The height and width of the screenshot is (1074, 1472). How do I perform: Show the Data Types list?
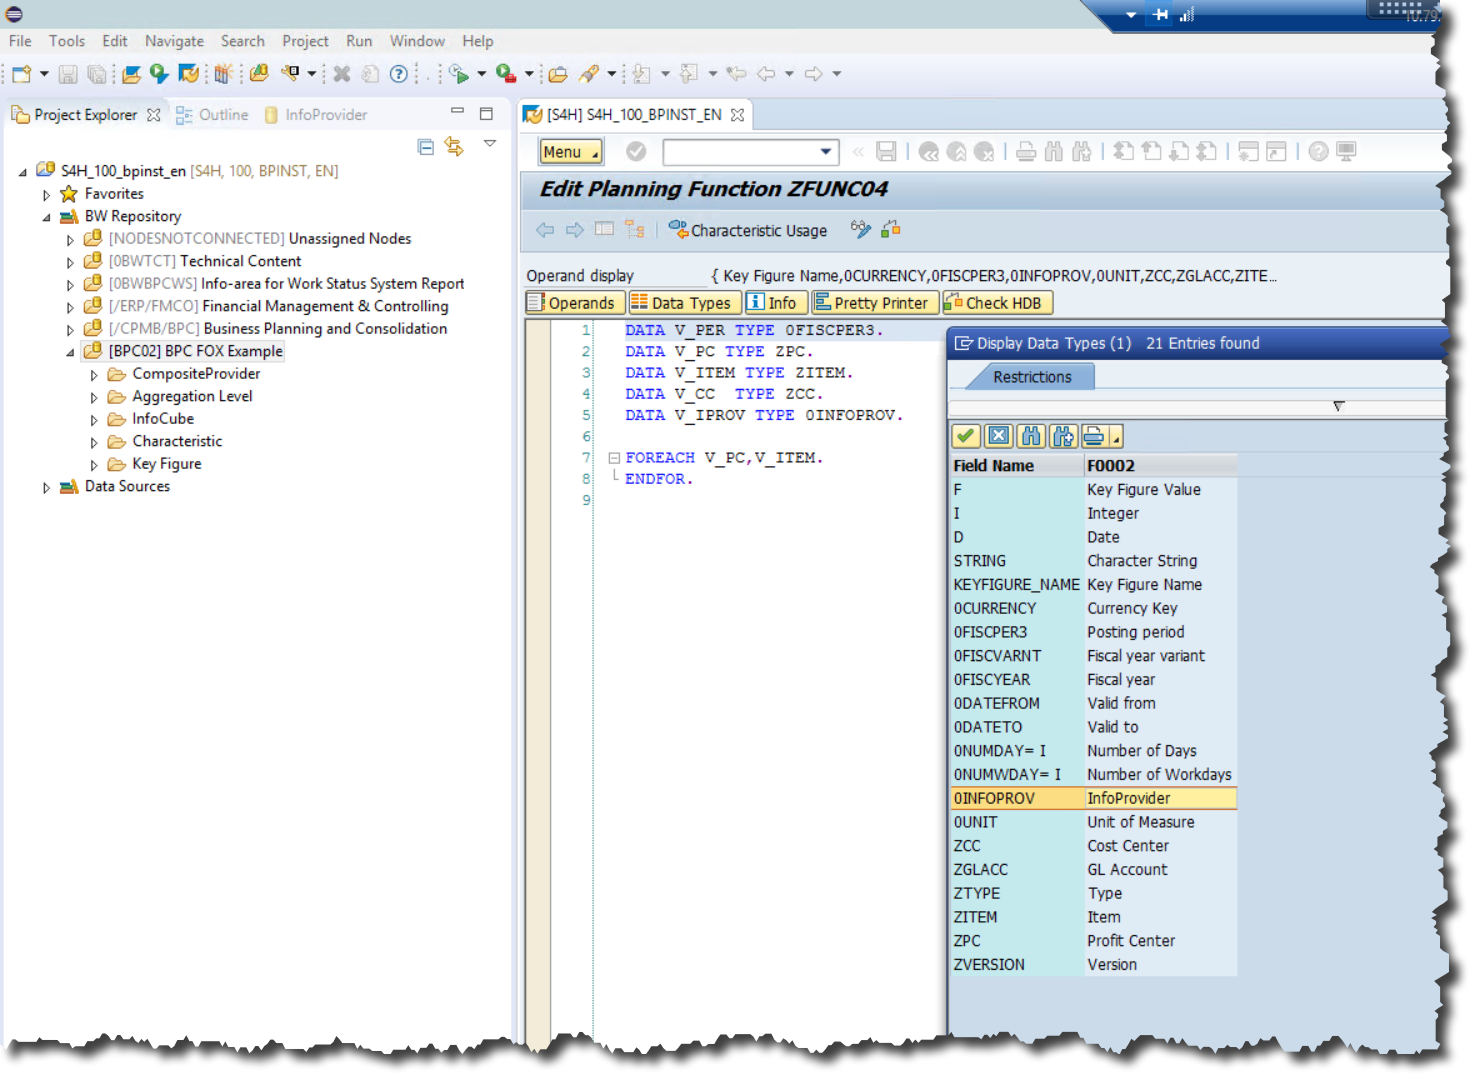684,302
